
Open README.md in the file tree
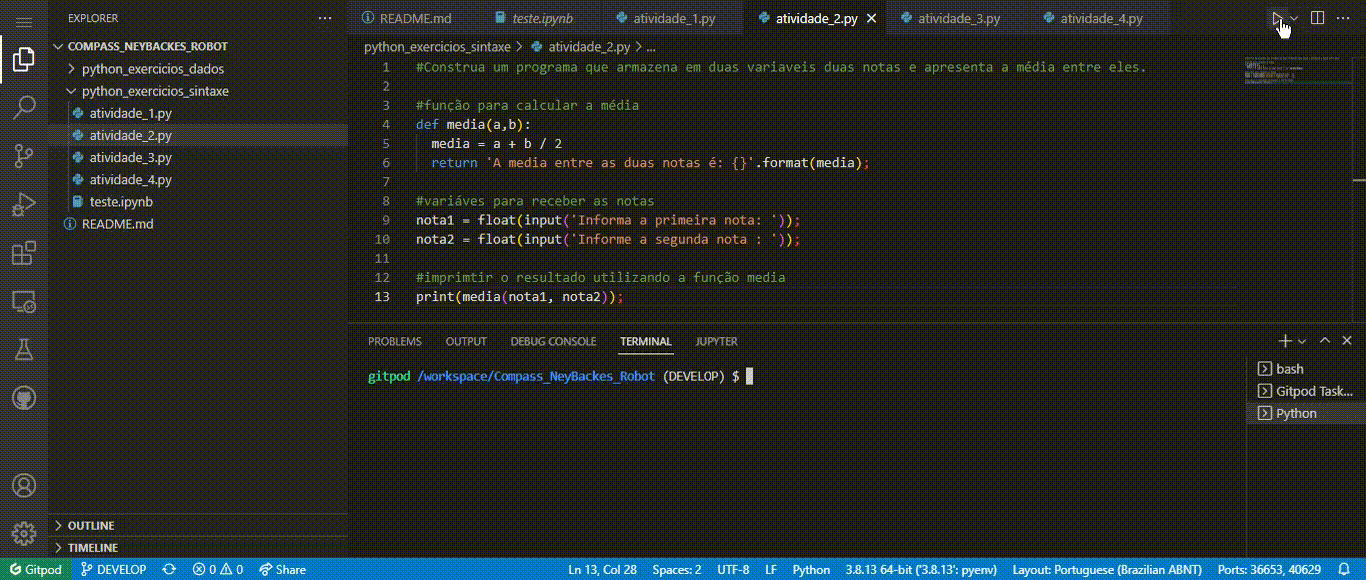(198, 223)
